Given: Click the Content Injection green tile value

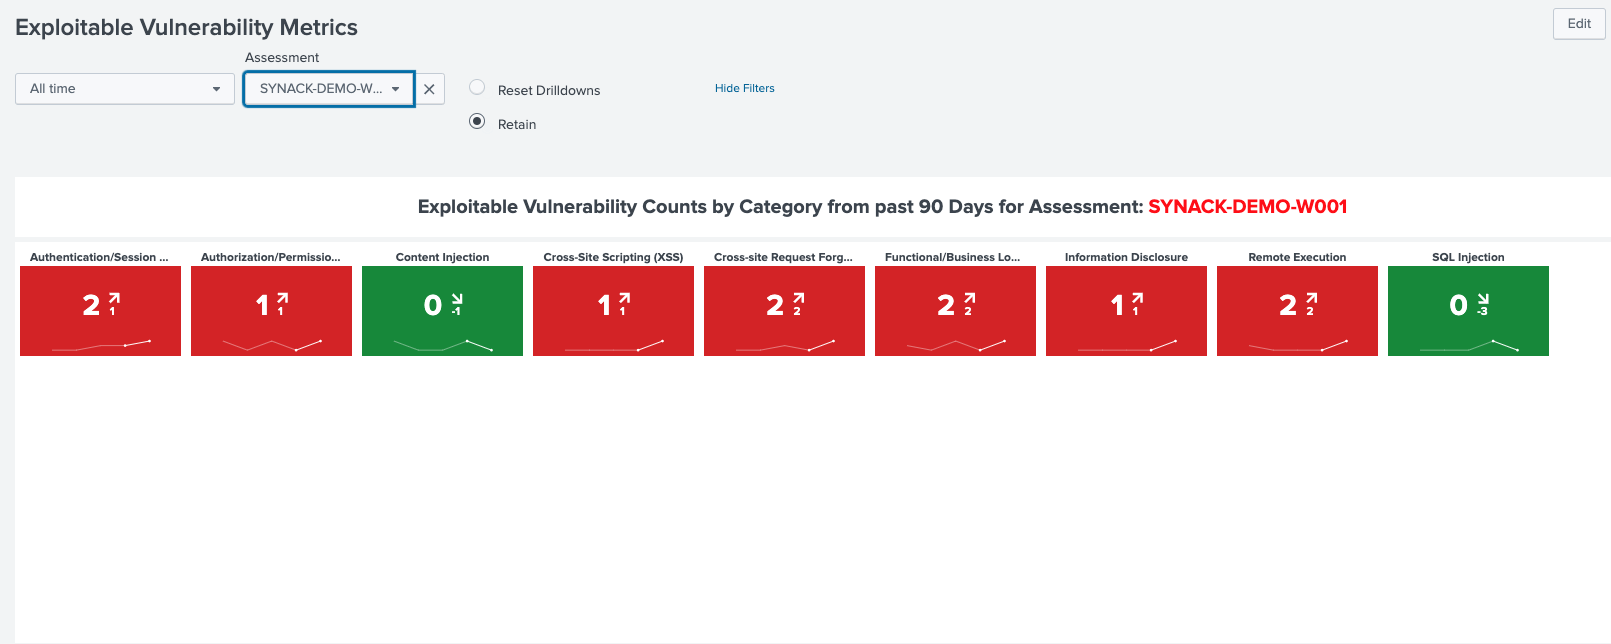Looking at the screenshot, I should pyautogui.click(x=433, y=305).
